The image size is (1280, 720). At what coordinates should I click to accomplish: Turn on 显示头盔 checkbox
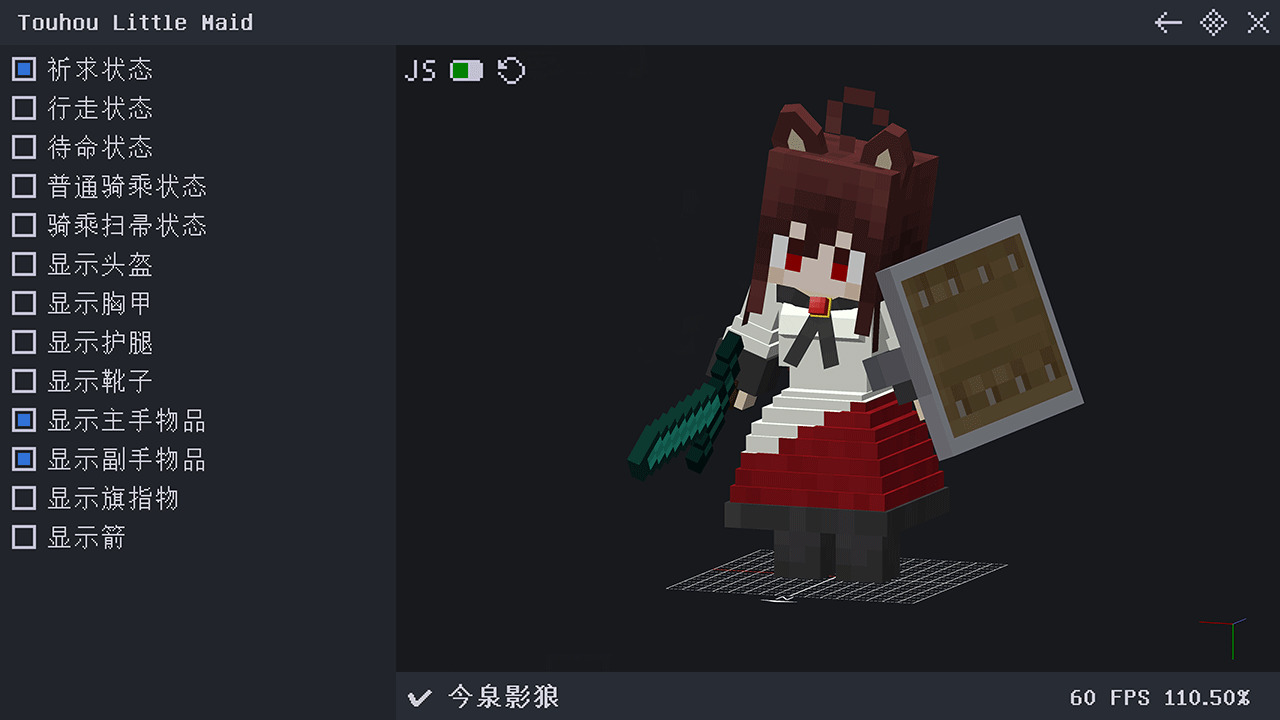point(24,264)
